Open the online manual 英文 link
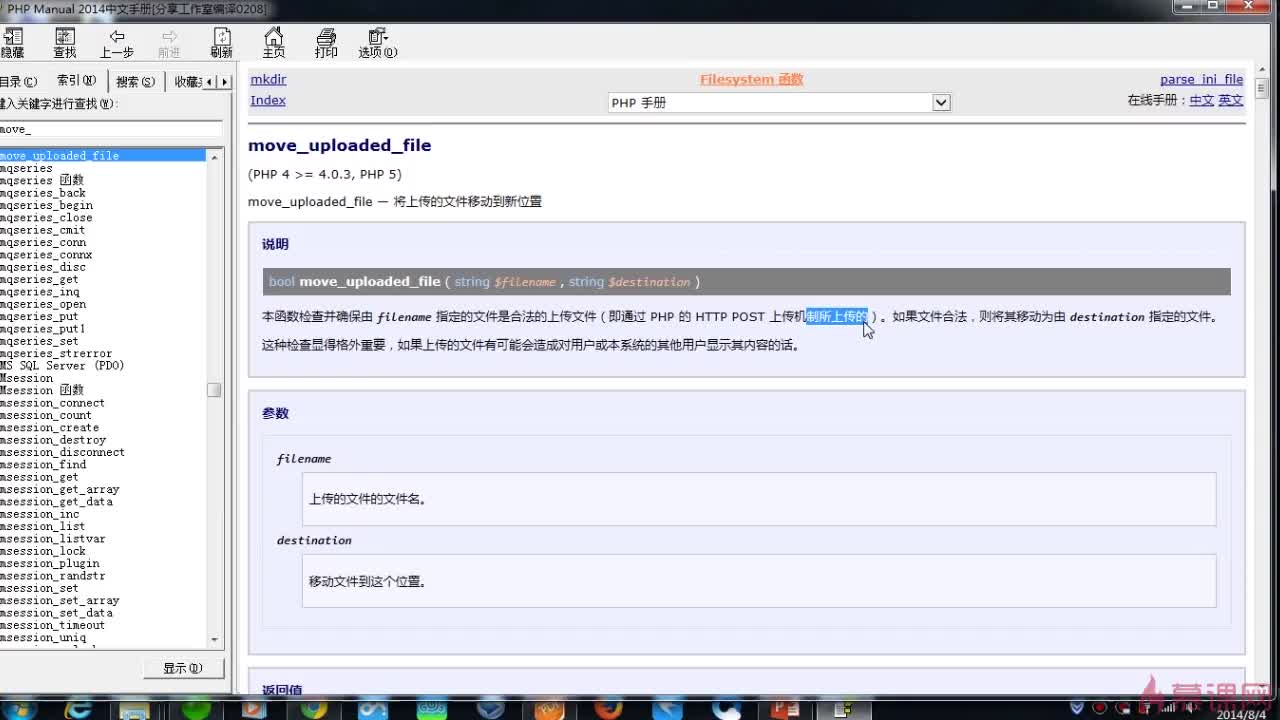This screenshot has height=720, width=1280. click(x=1230, y=100)
